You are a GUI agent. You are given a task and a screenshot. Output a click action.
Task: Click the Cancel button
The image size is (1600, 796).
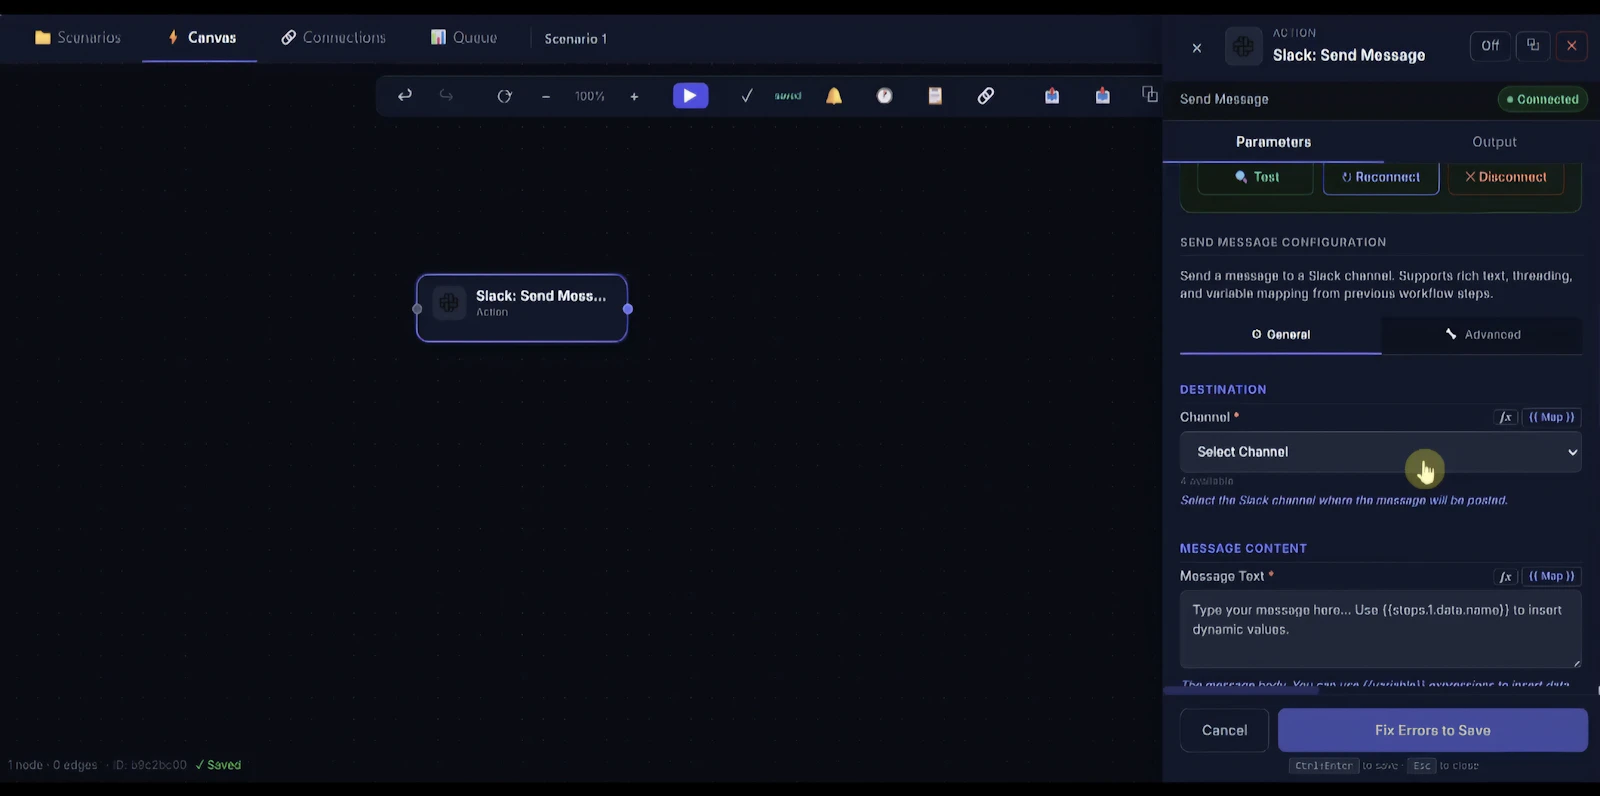[1224, 730]
